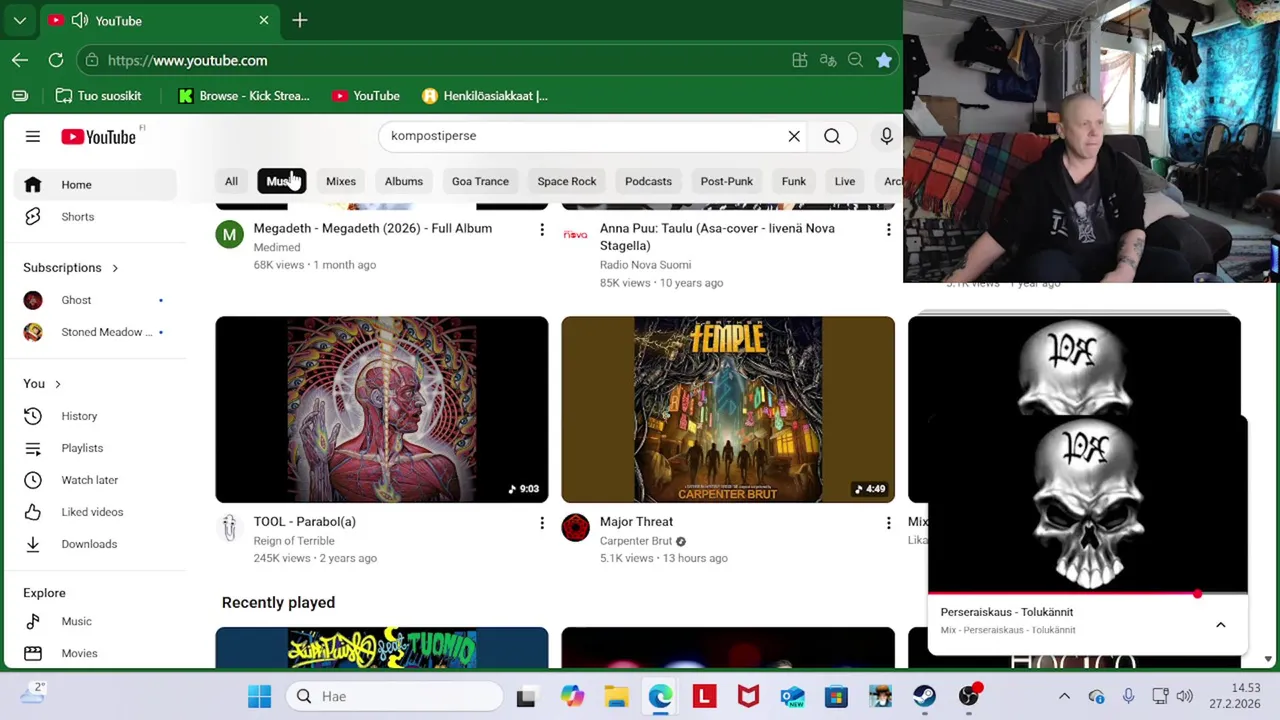1280x720 pixels.
Task: Select the Albums filter chip
Action: pos(404,181)
